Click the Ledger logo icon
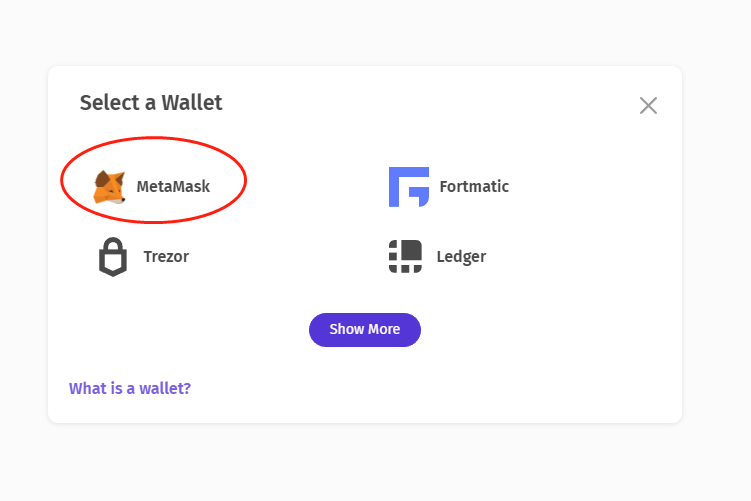 coord(405,257)
